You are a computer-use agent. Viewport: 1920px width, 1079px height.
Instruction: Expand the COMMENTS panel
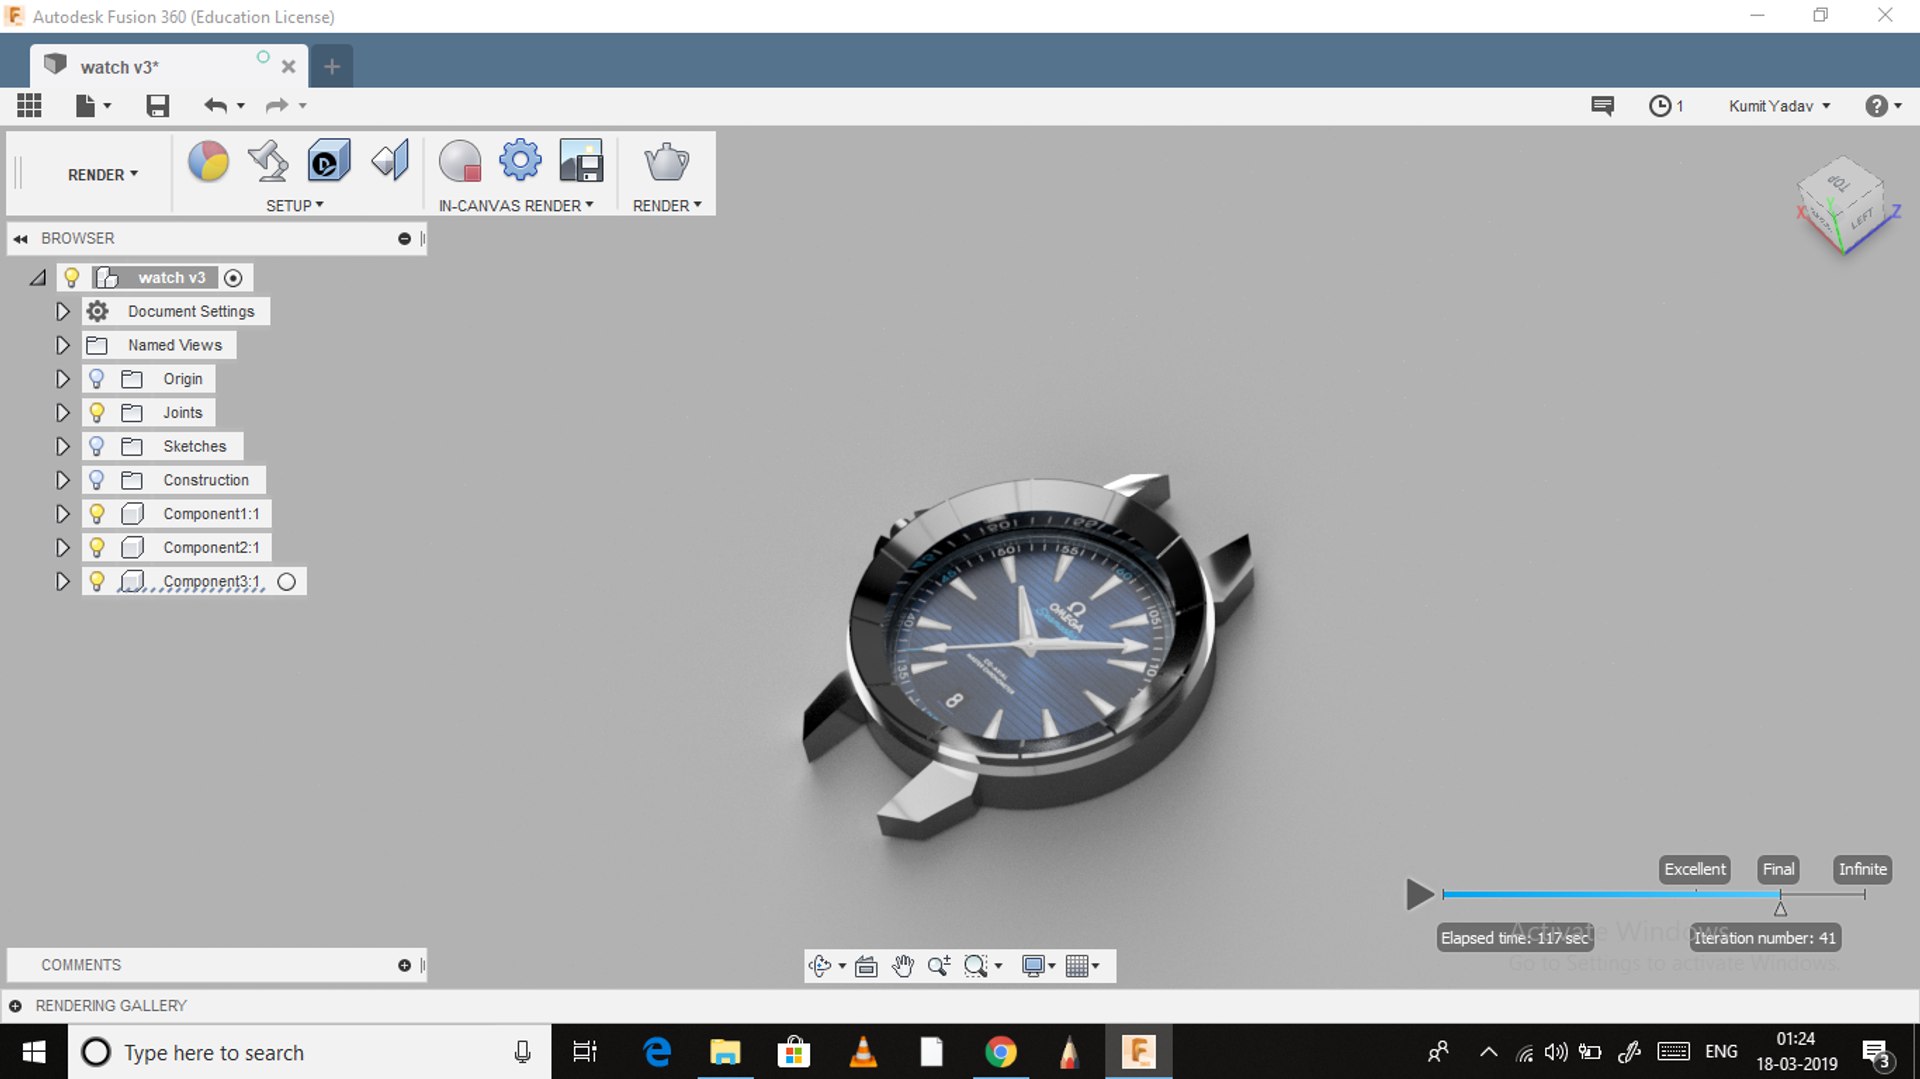(404, 965)
